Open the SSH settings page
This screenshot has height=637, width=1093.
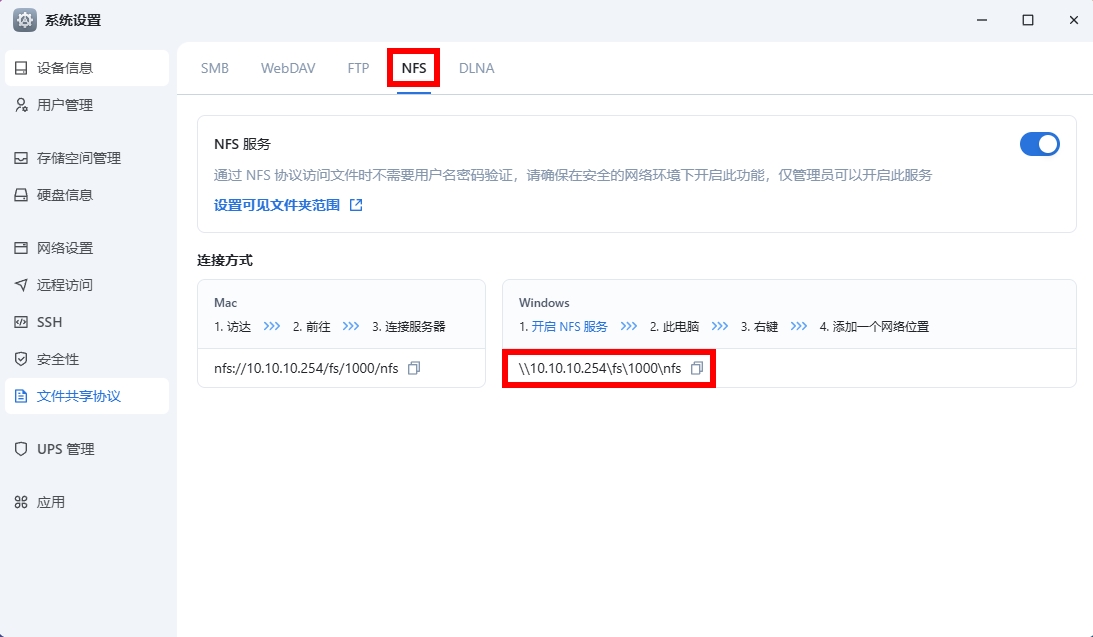pos(50,322)
